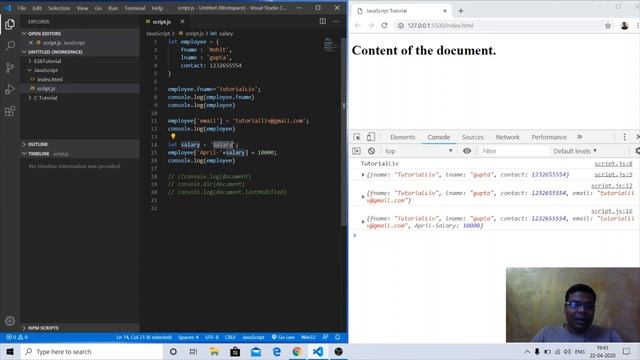Open the Terminal menu in VS Code
The image size is (640, 360).
pyautogui.click(x=134, y=8)
